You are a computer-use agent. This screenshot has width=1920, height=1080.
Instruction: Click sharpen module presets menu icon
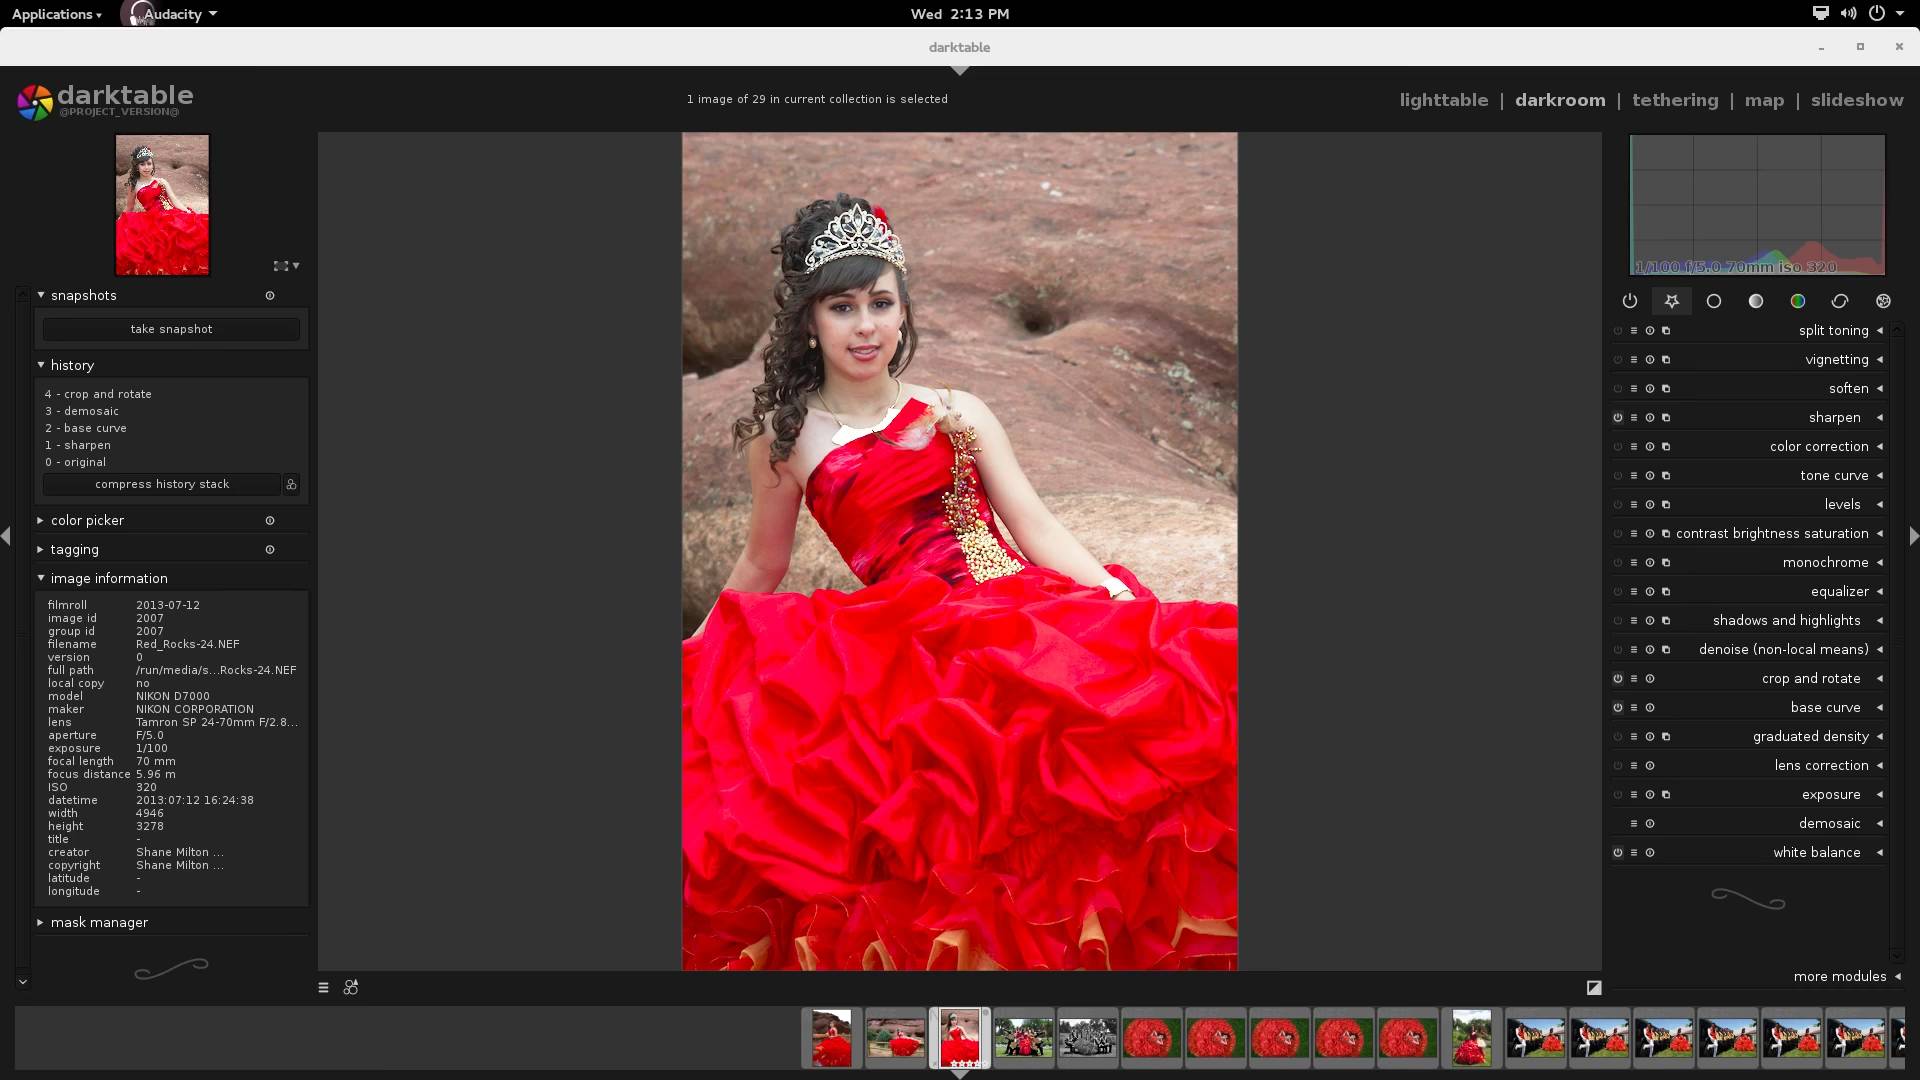click(x=1634, y=418)
